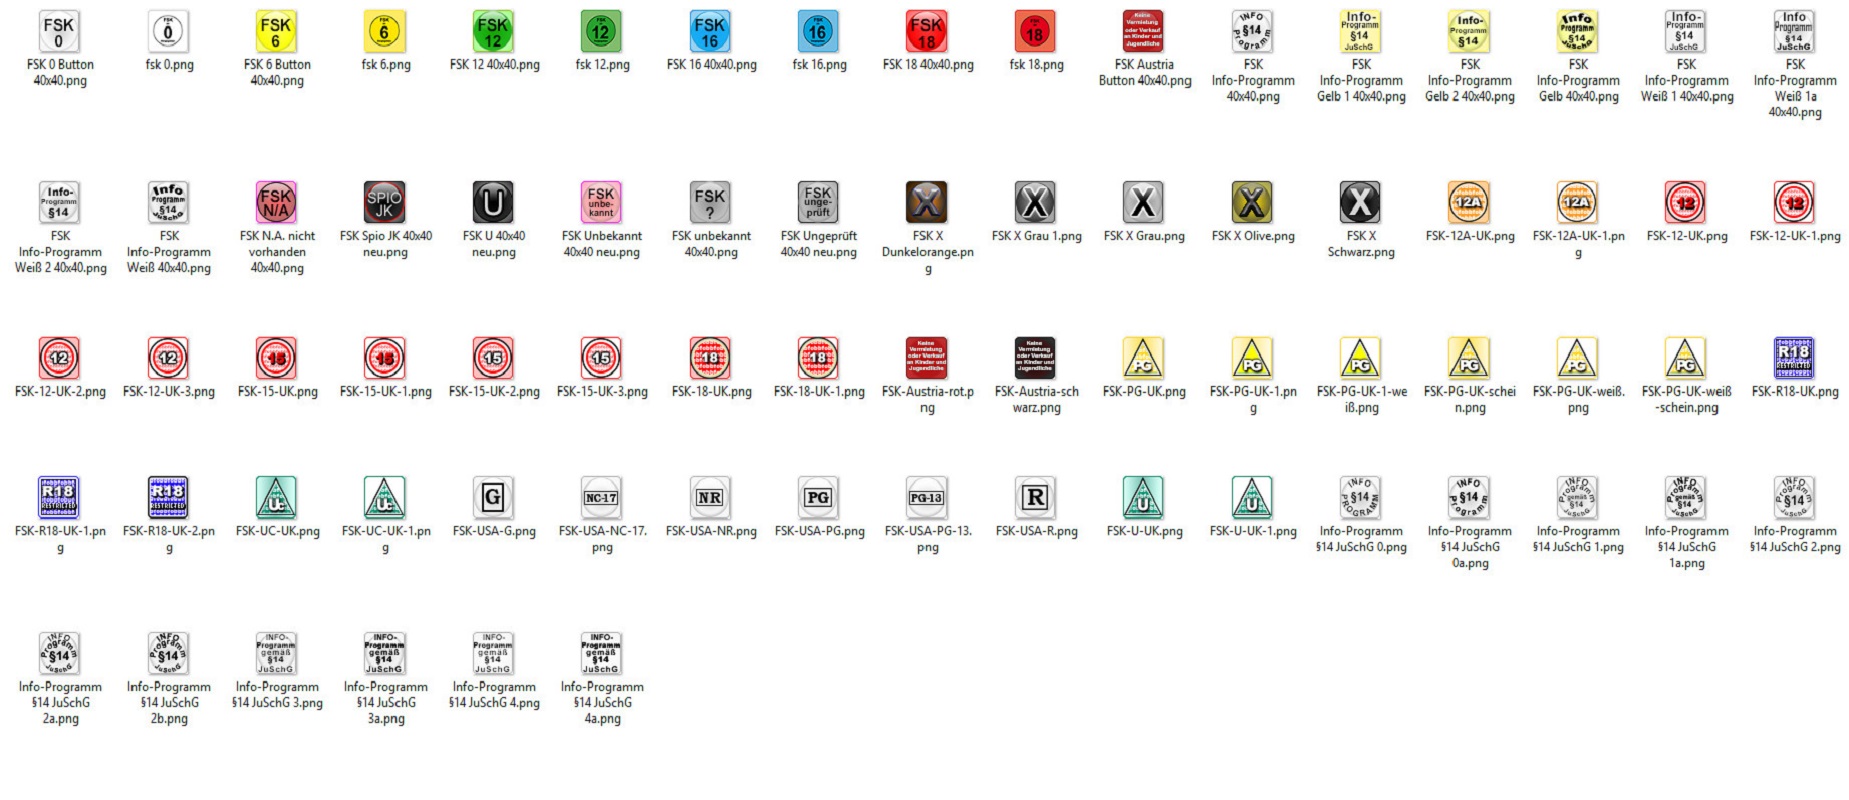Click the Info-Programm §14 JuSchG 4a.png icon
Image resolution: width=1849 pixels, height=800 pixels.
[x=602, y=653]
